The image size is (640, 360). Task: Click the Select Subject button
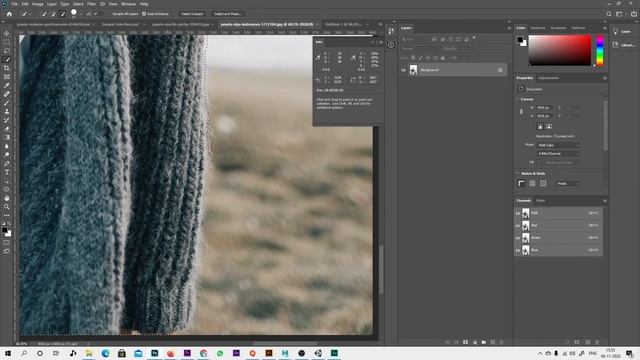click(192, 14)
